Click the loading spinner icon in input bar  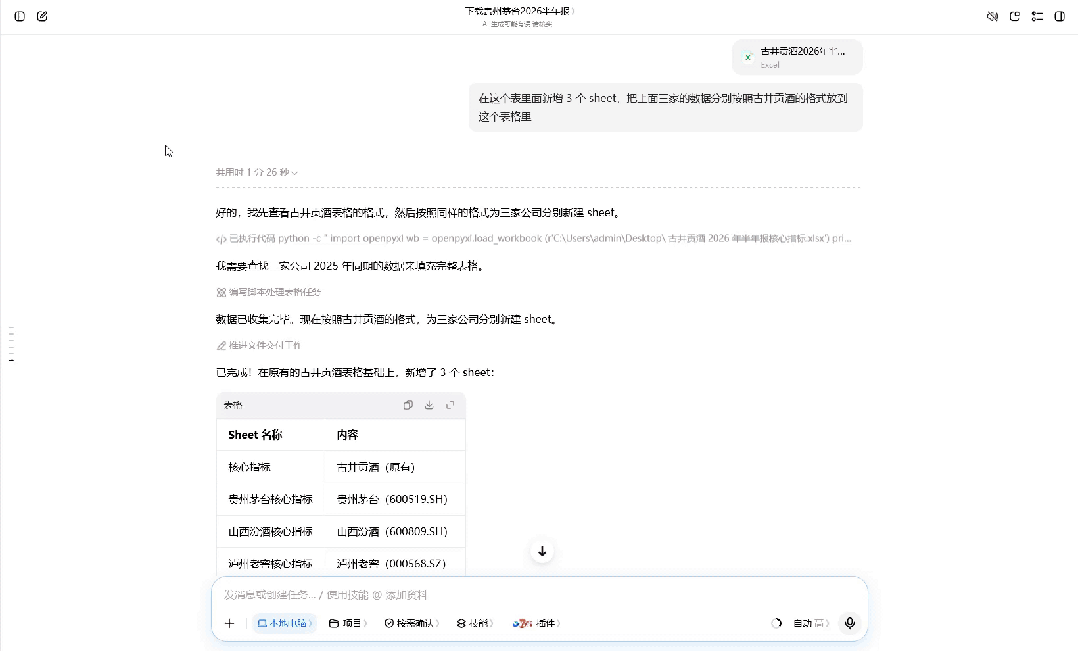tap(776, 624)
